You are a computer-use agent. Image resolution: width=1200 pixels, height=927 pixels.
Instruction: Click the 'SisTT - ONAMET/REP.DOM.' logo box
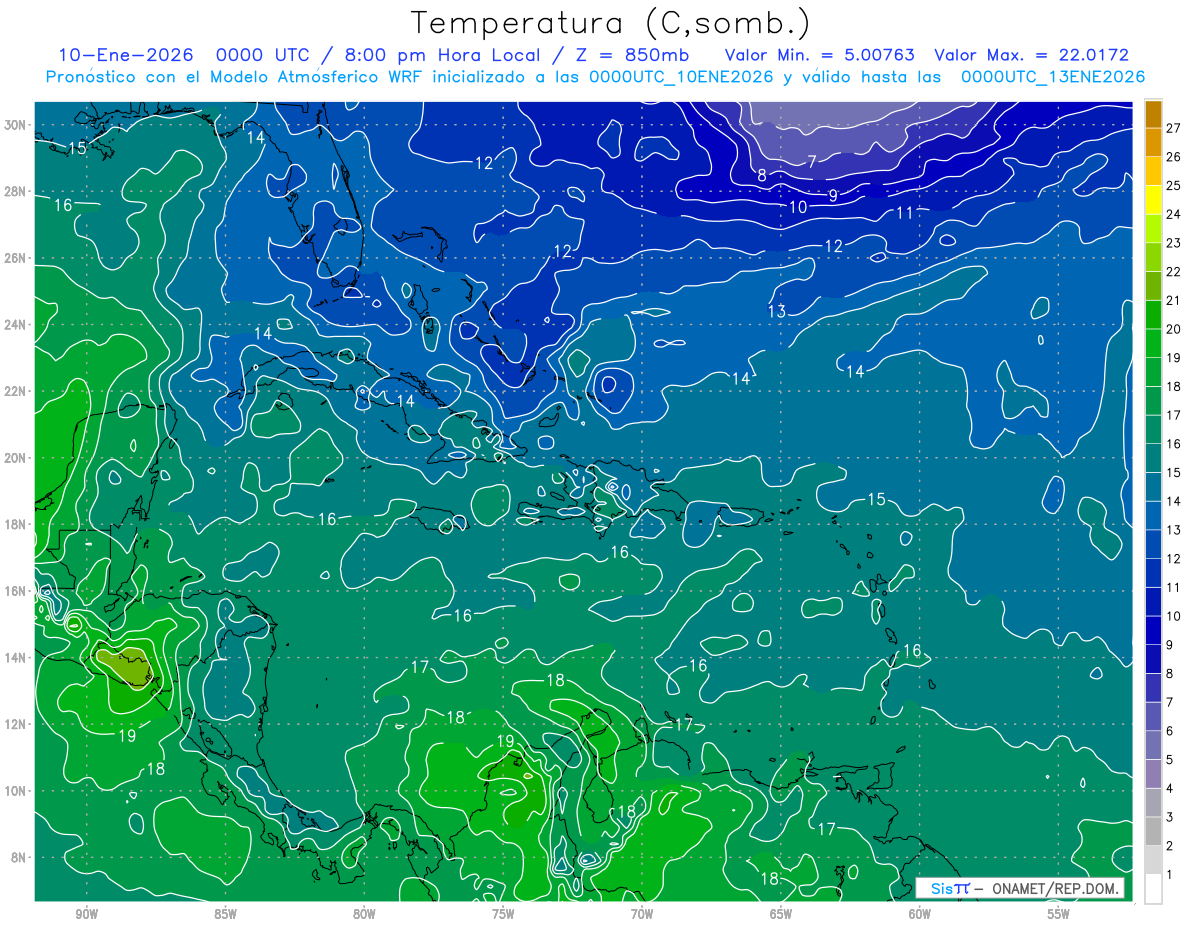1020,888
